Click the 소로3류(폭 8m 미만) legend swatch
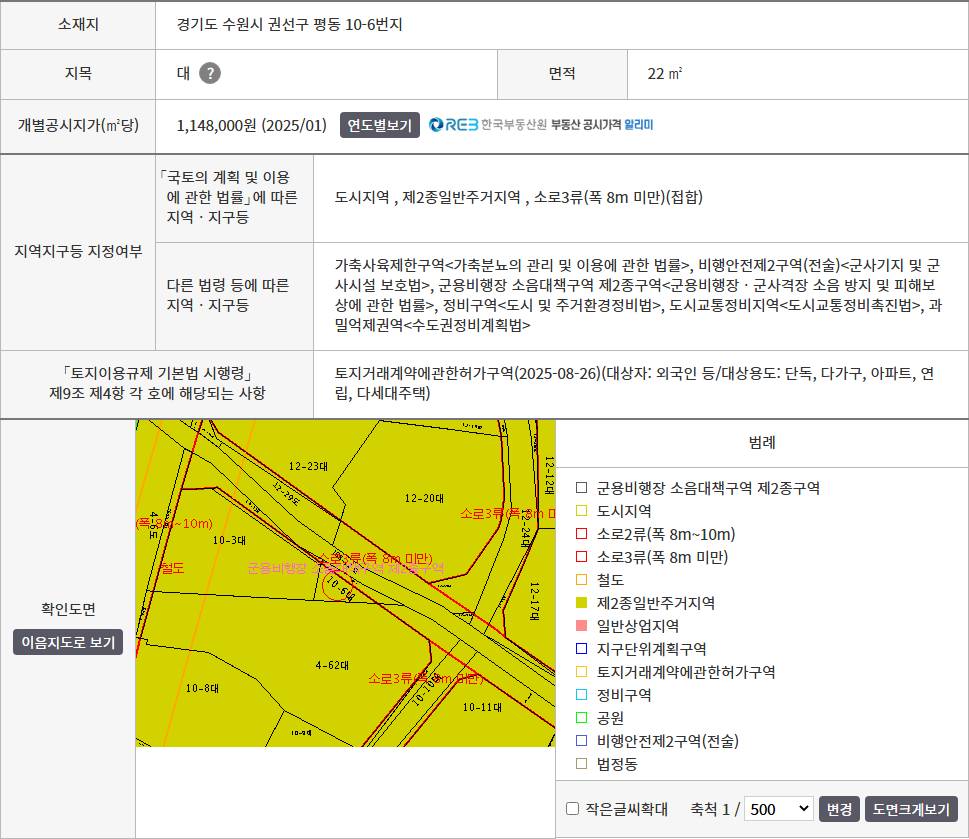This screenshot has height=839, width=969. pyautogui.click(x=582, y=557)
